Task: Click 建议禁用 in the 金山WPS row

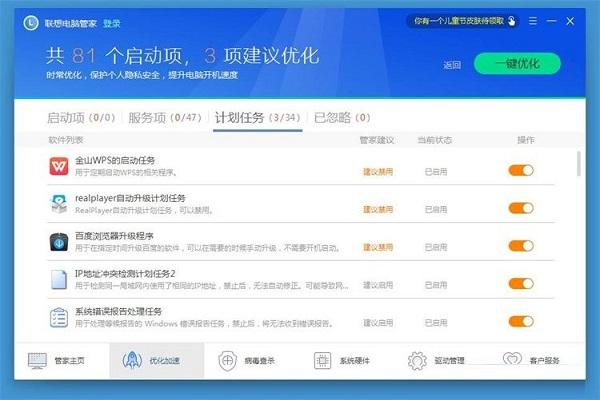Action: tap(378, 172)
